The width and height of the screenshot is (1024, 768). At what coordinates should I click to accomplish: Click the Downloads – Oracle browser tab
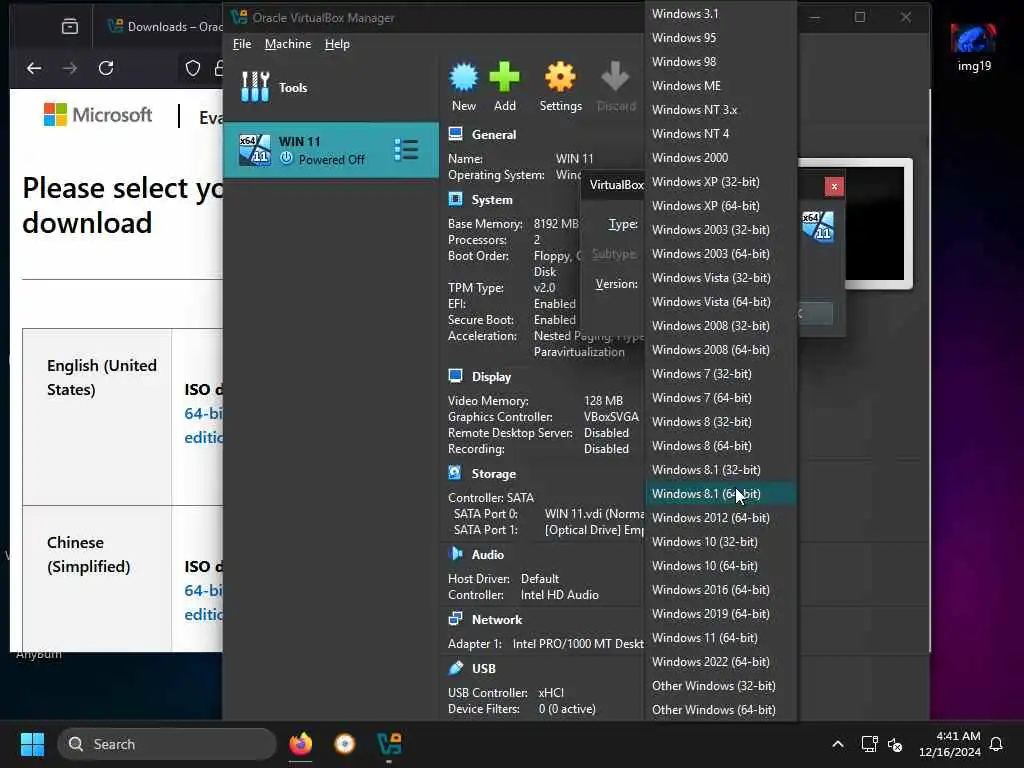click(167, 26)
